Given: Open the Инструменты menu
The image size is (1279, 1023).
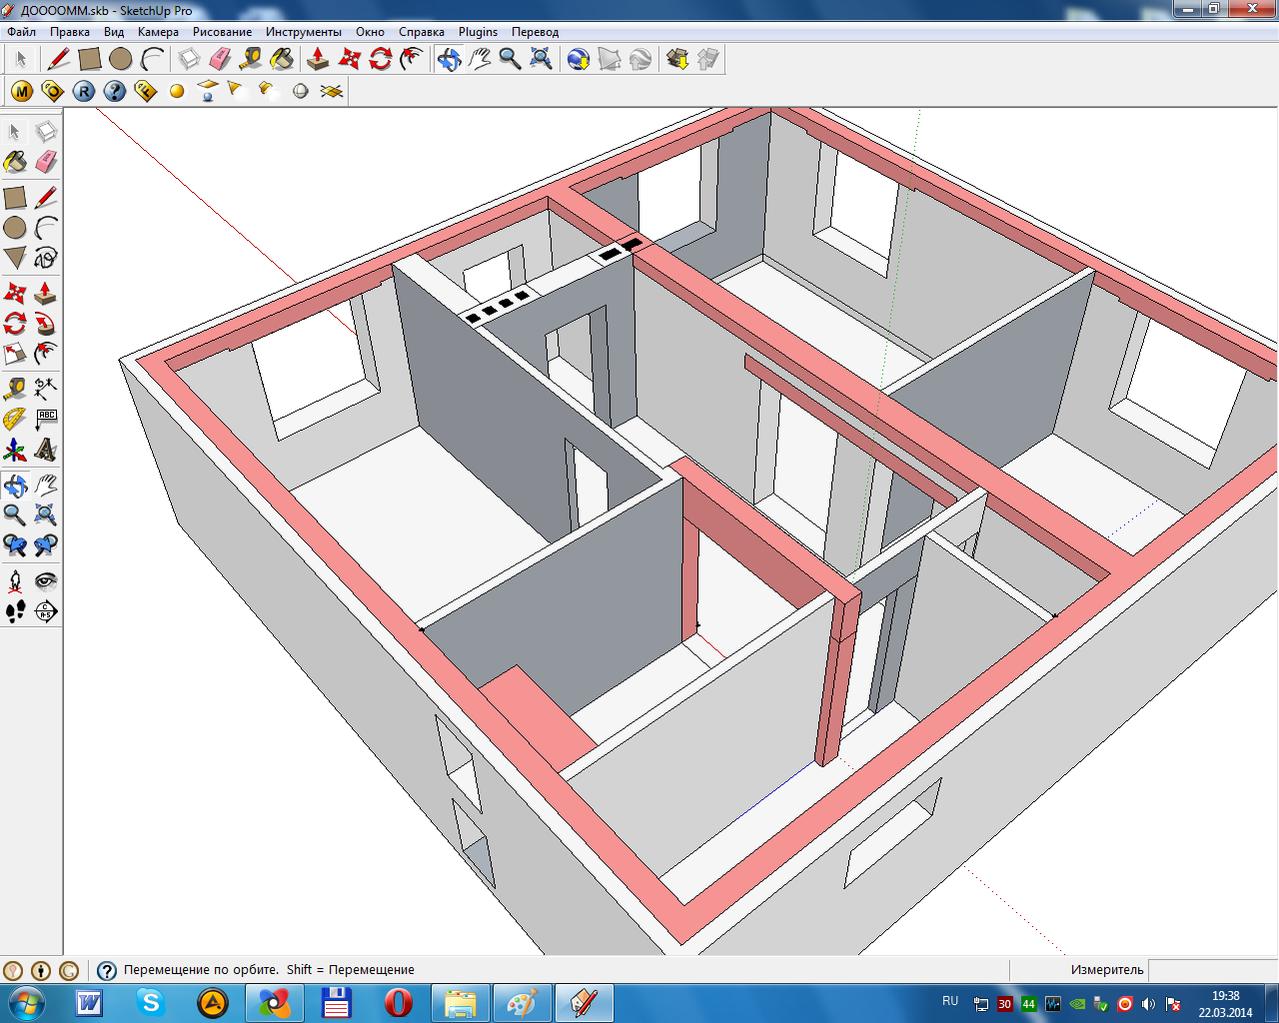Looking at the screenshot, I should pos(303,32).
